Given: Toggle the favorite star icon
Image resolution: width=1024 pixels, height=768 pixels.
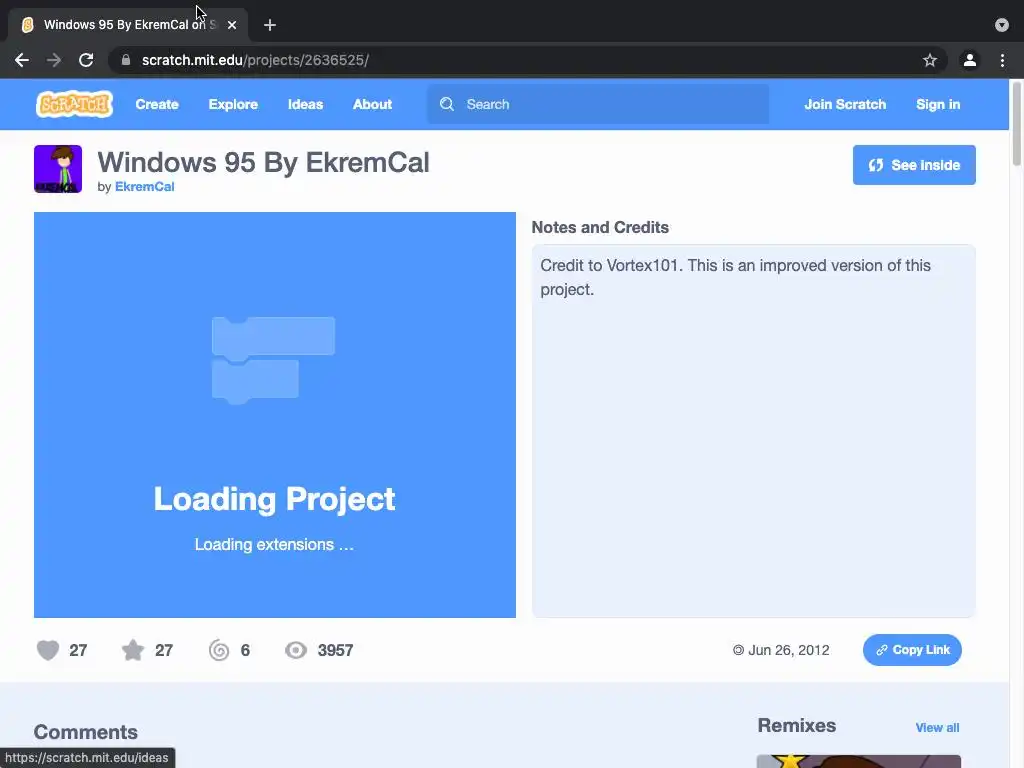Looking at the screenshot, I should [x=133, y=650].
